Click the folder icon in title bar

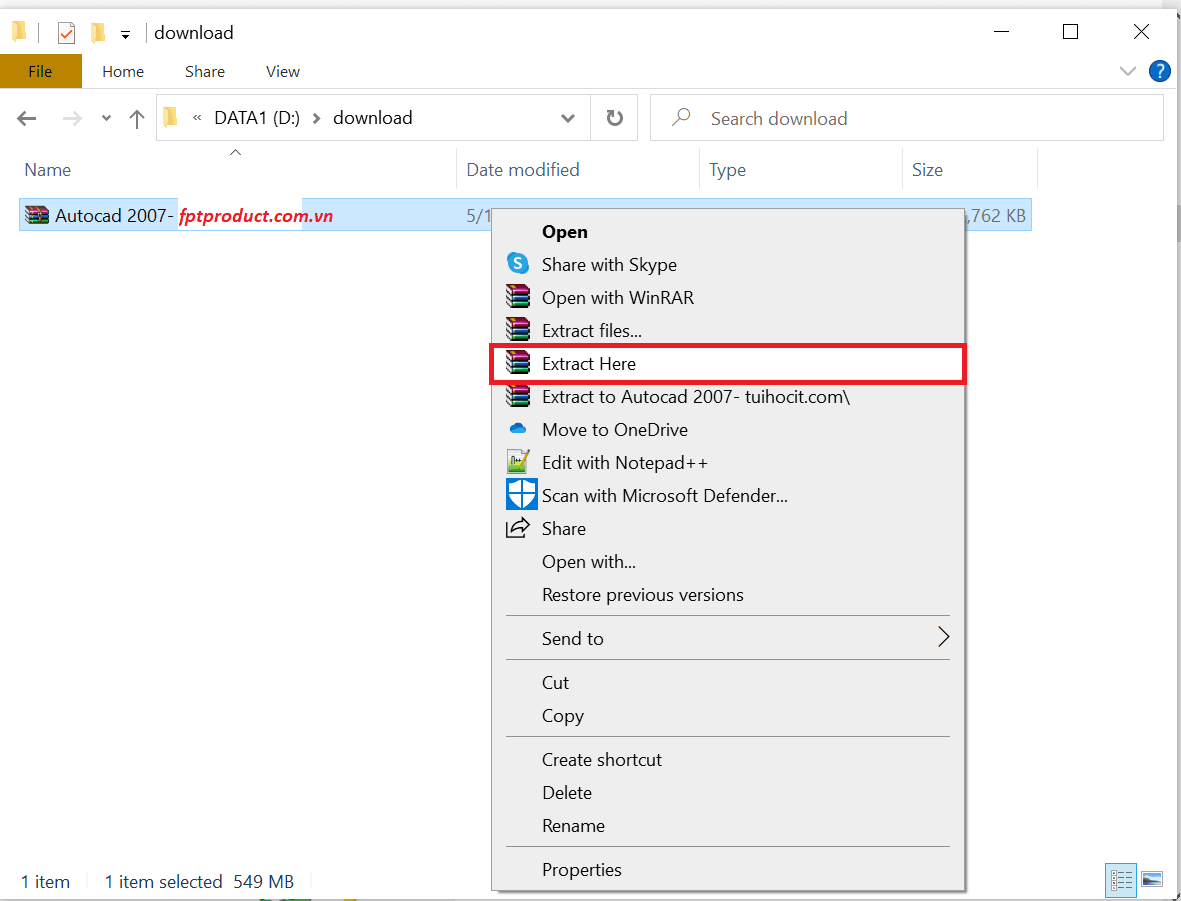(20, 32)
